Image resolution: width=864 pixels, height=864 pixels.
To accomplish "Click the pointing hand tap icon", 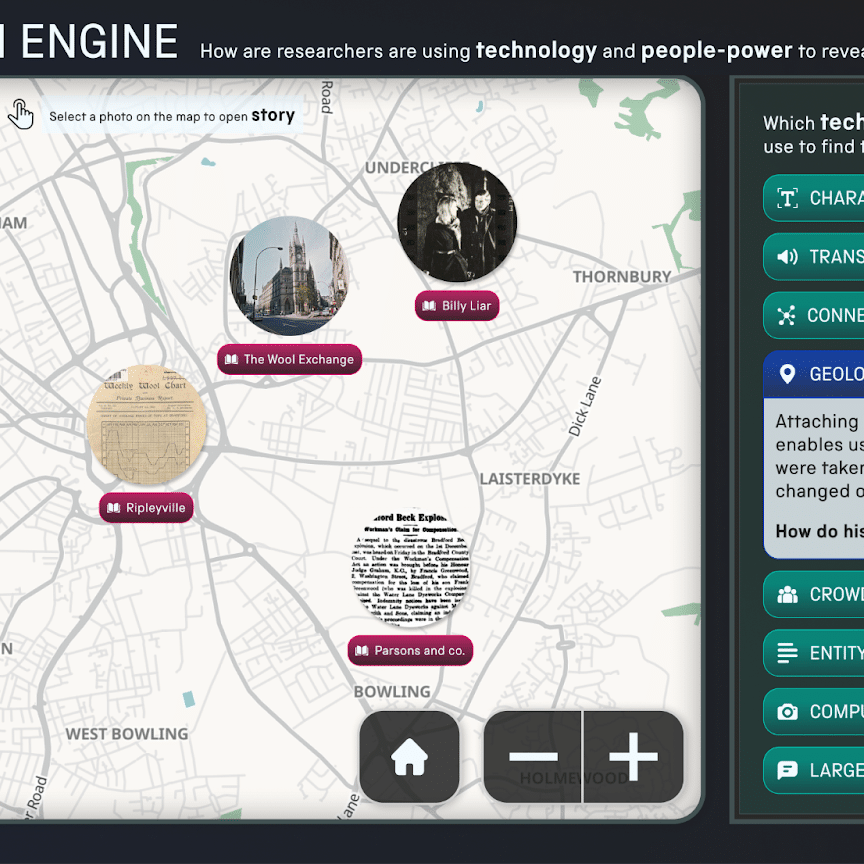I will tap(20, 114).
